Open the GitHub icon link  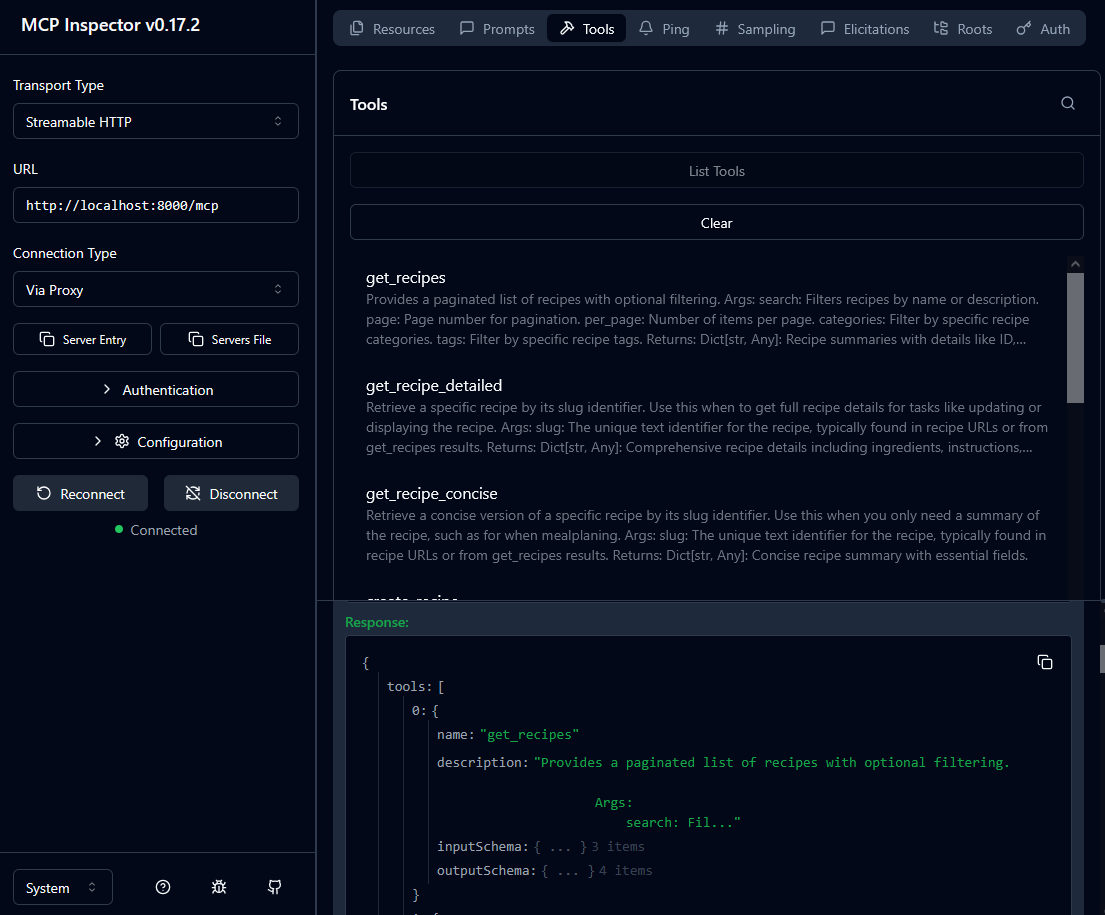tap(275, 887)
